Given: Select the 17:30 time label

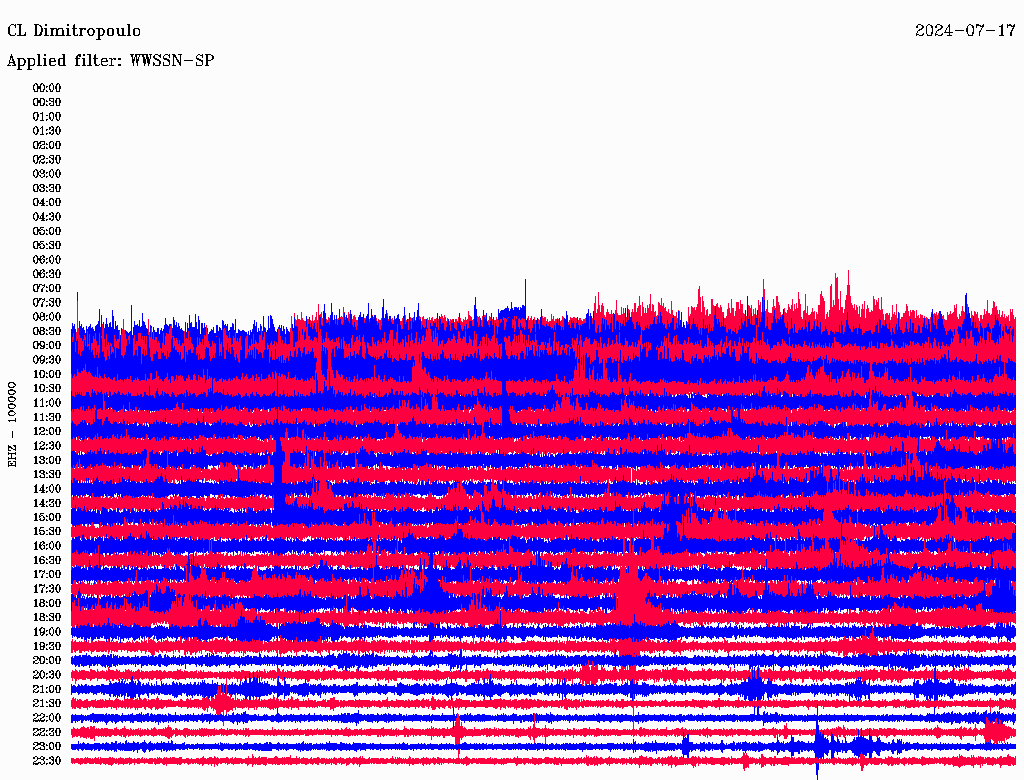Looking at the screenshot, I should (x=47, y=589).
